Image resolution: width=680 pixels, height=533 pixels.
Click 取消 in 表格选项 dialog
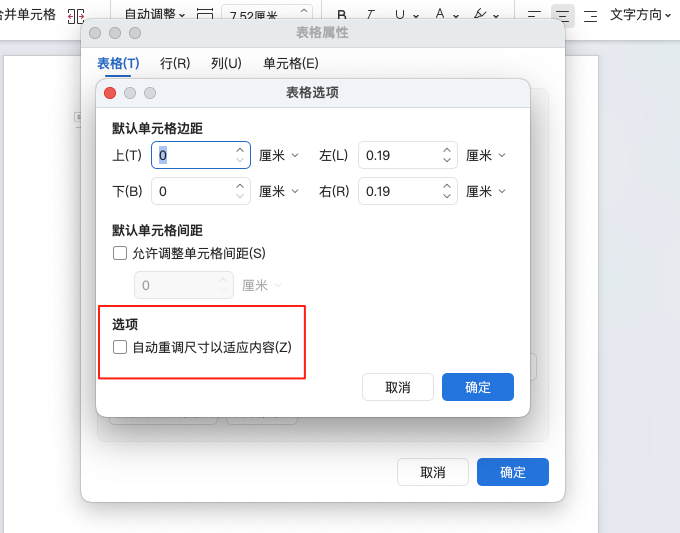point(398,387)
